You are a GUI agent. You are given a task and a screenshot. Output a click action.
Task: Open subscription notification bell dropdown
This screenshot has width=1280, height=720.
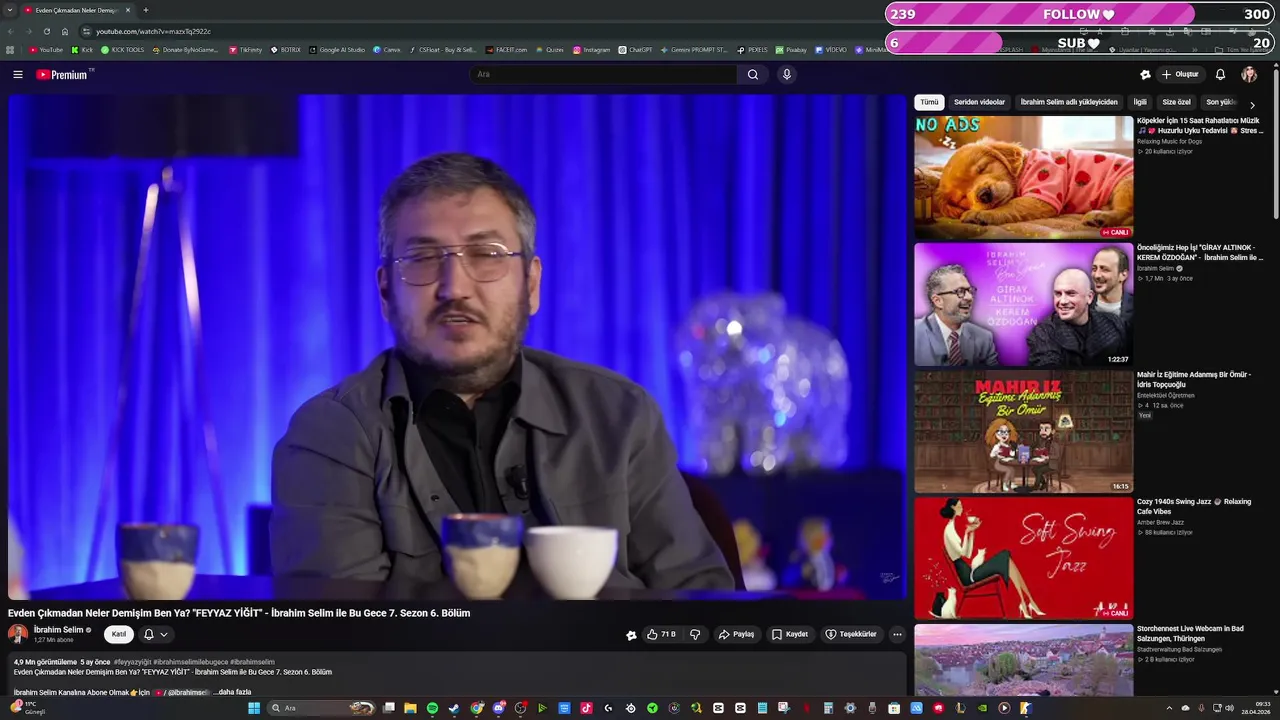click(156, 634)
